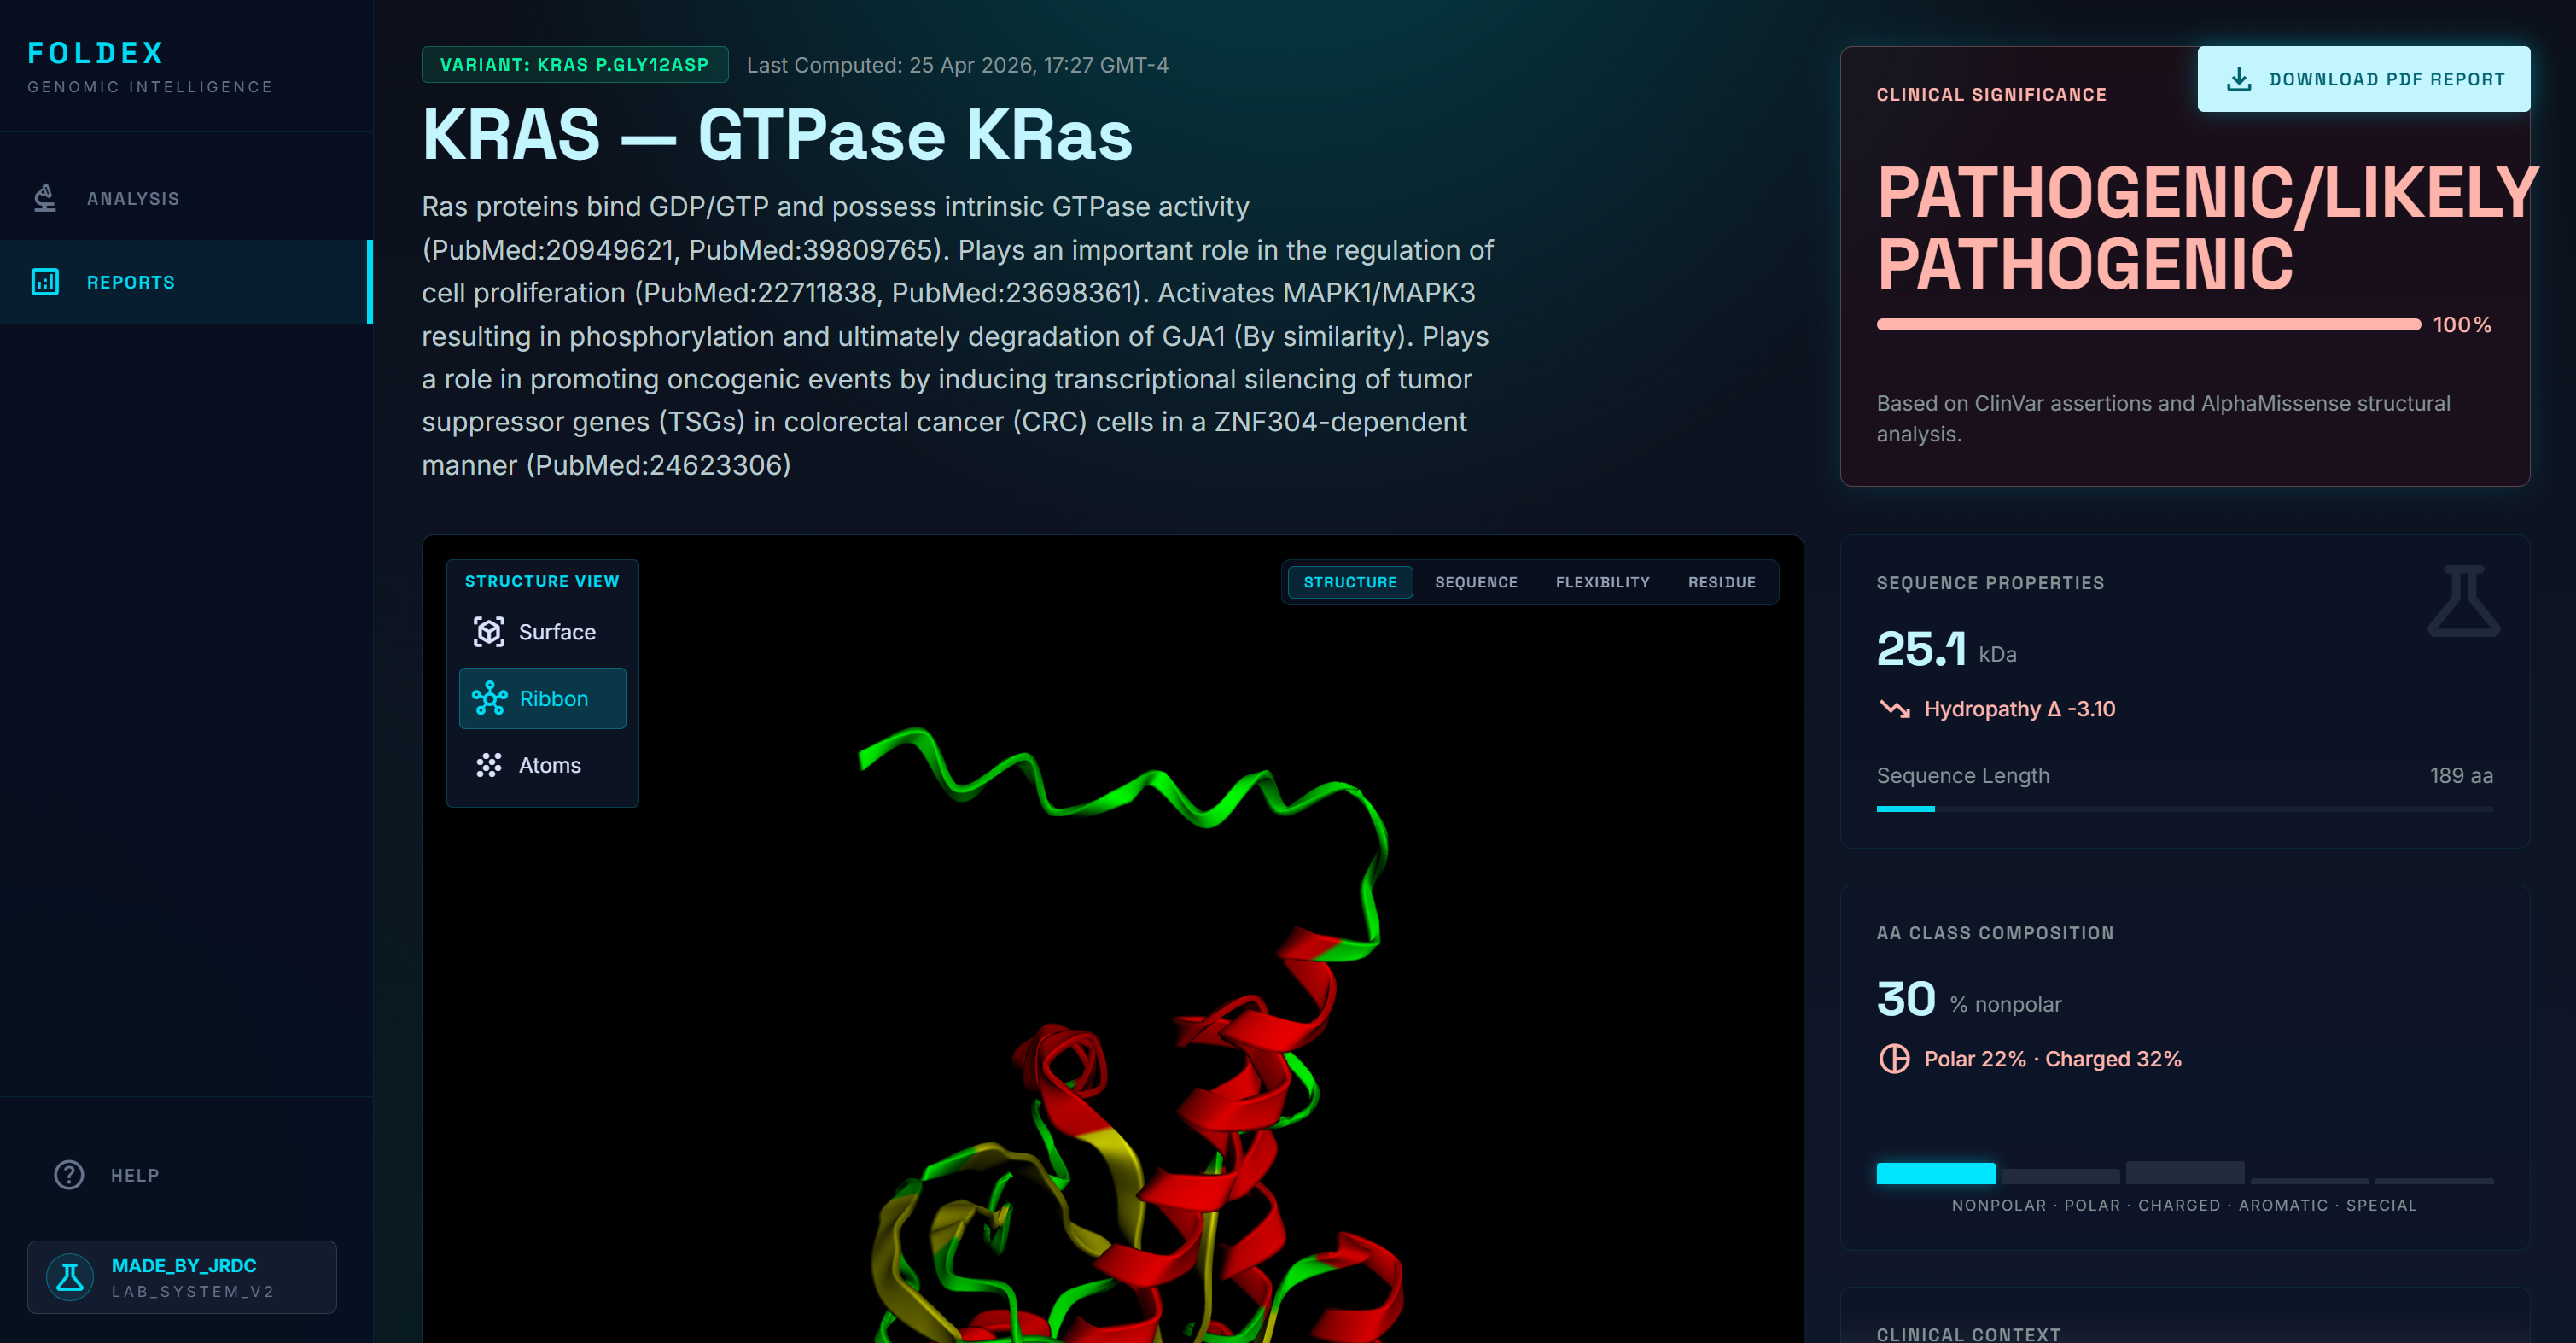Click the flask icon in Sequence Properties

click(2463, 601)
